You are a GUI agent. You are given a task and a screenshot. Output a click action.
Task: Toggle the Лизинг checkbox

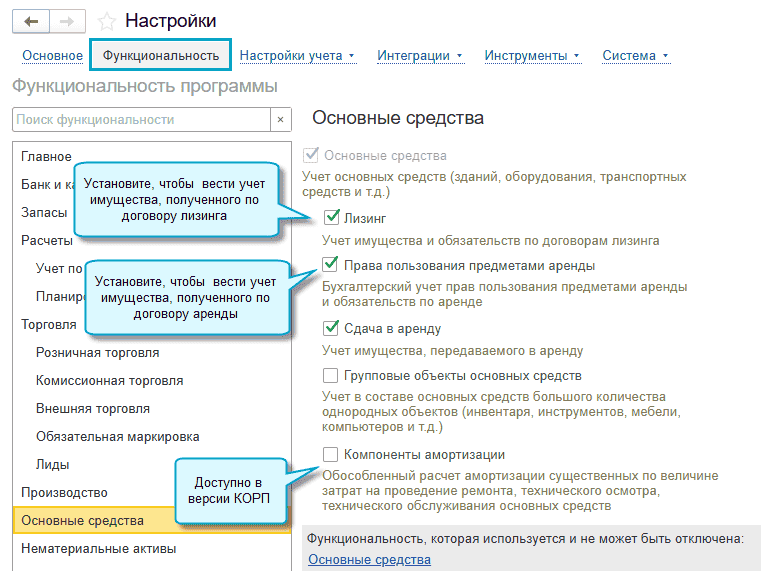point(331,217)
